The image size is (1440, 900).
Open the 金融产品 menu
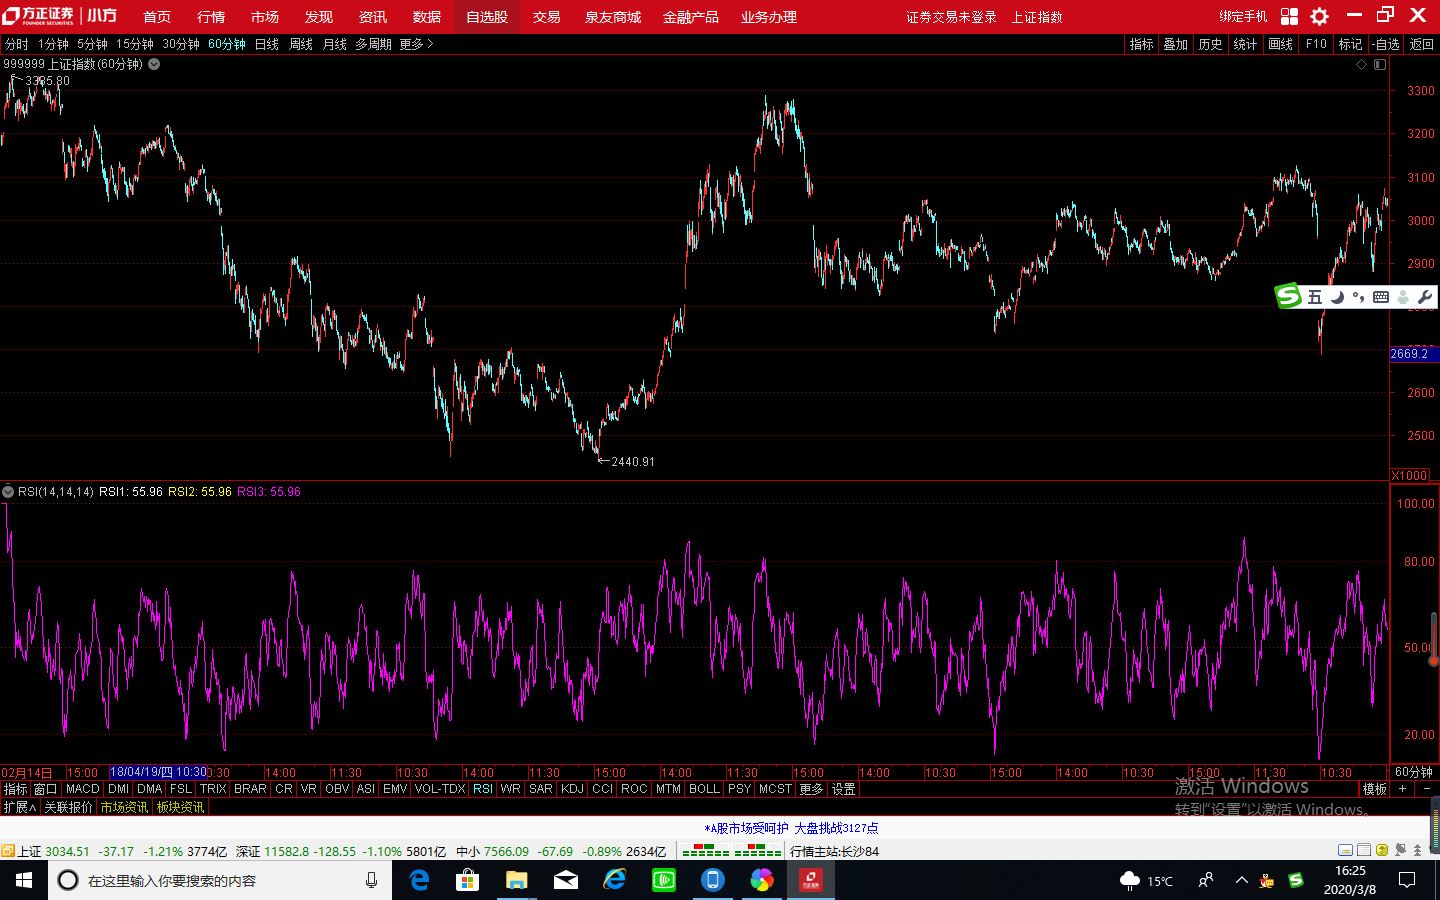(691, 17)
